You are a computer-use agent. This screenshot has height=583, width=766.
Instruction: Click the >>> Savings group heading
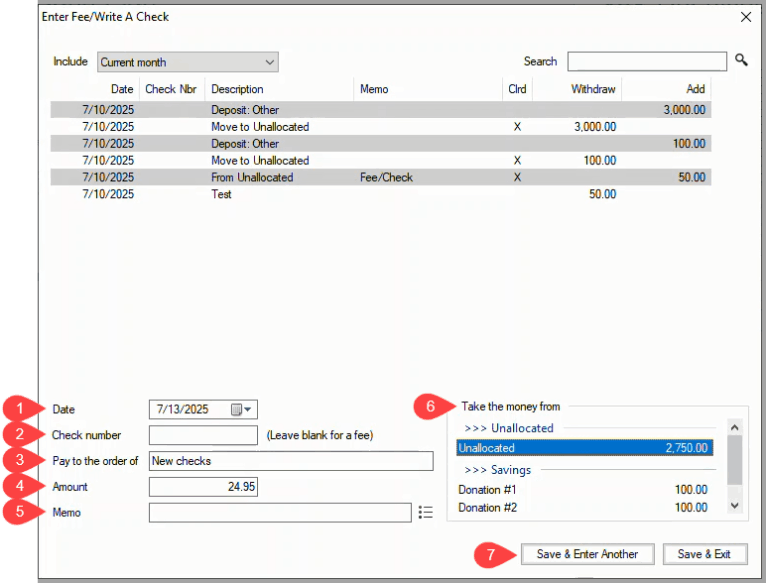(498, 470)
